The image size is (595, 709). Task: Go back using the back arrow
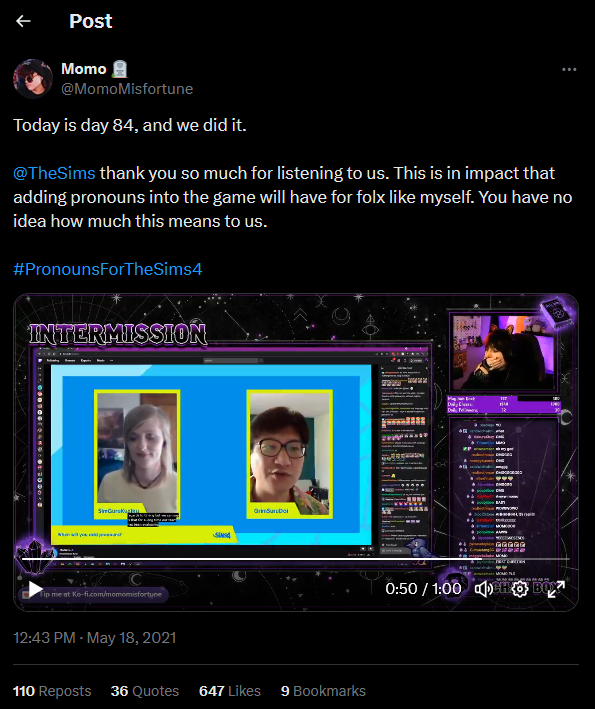click(23, 21)
